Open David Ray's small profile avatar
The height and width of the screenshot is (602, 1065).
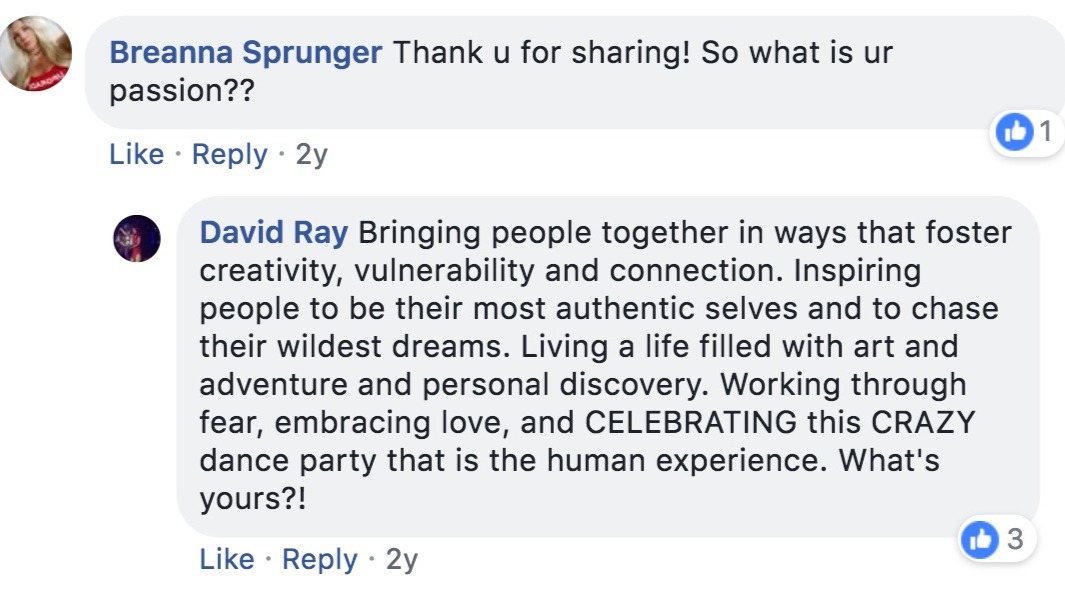137,238
